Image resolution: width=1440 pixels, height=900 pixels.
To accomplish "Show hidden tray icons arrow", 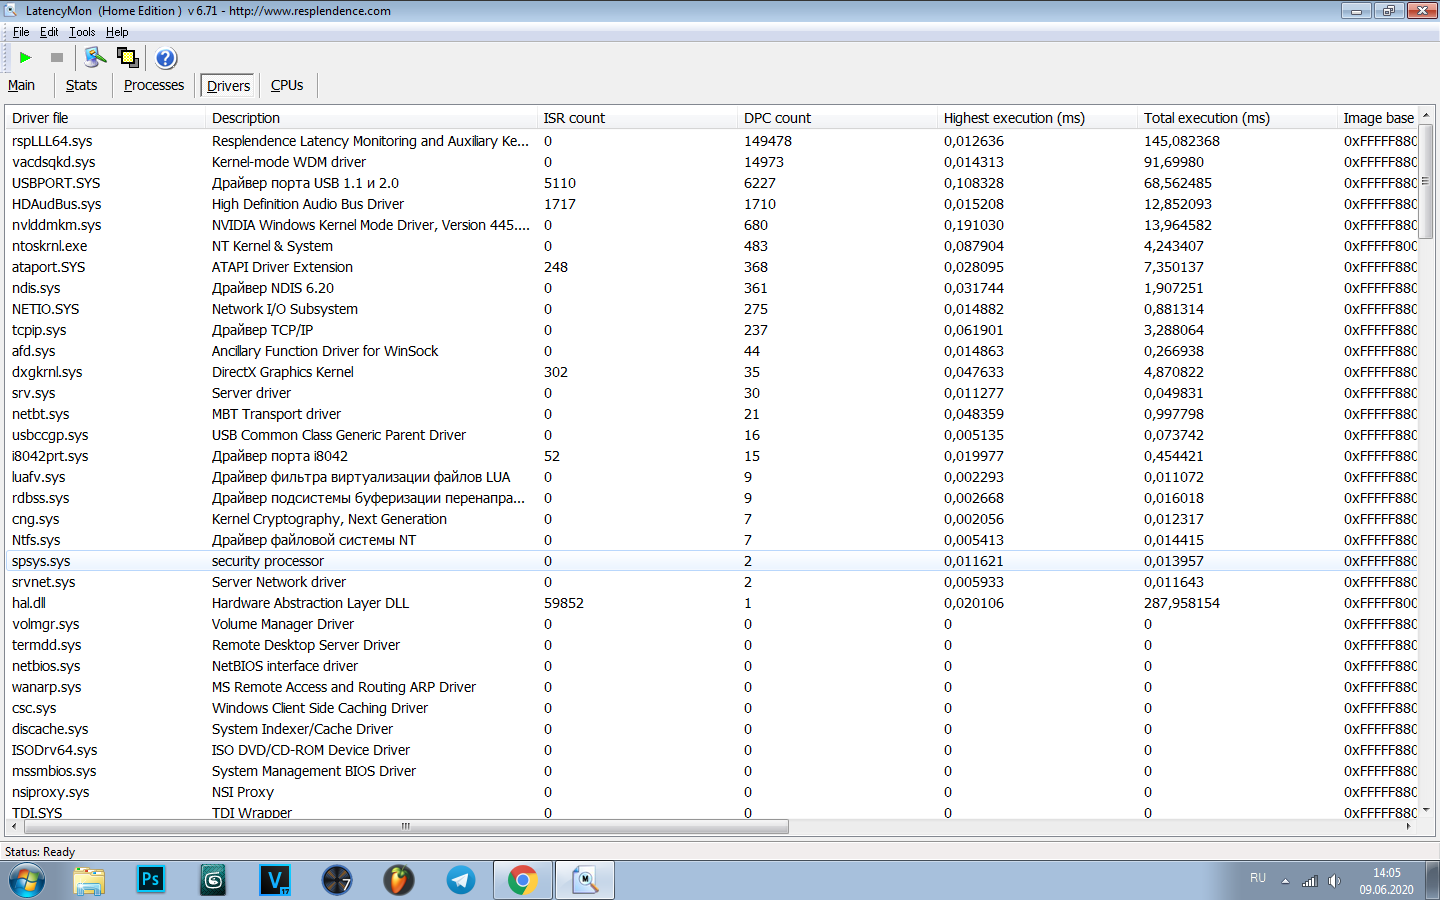I will tap(1285, 881).
